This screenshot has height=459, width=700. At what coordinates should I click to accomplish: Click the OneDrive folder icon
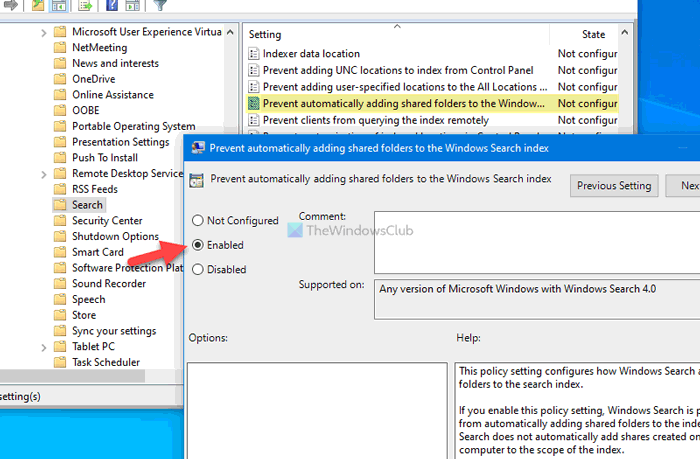click(x=60, y=79)
